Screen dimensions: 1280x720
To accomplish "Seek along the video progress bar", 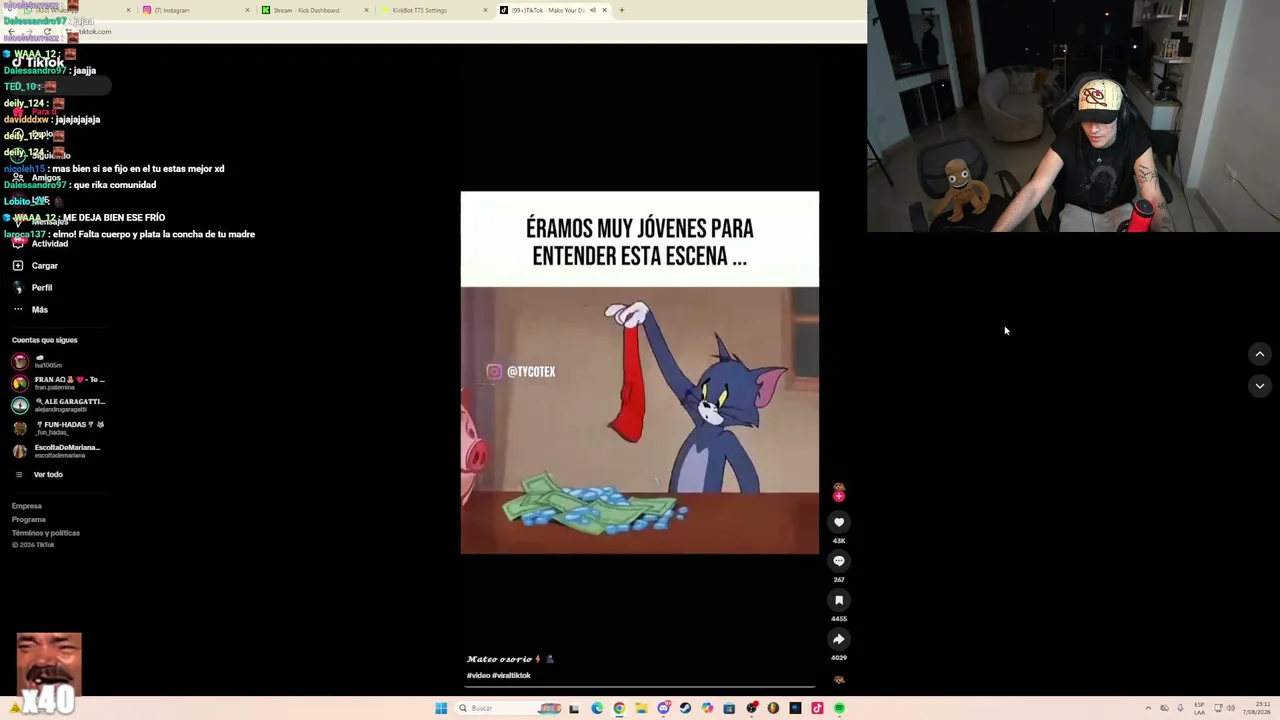I will point(640,687).
